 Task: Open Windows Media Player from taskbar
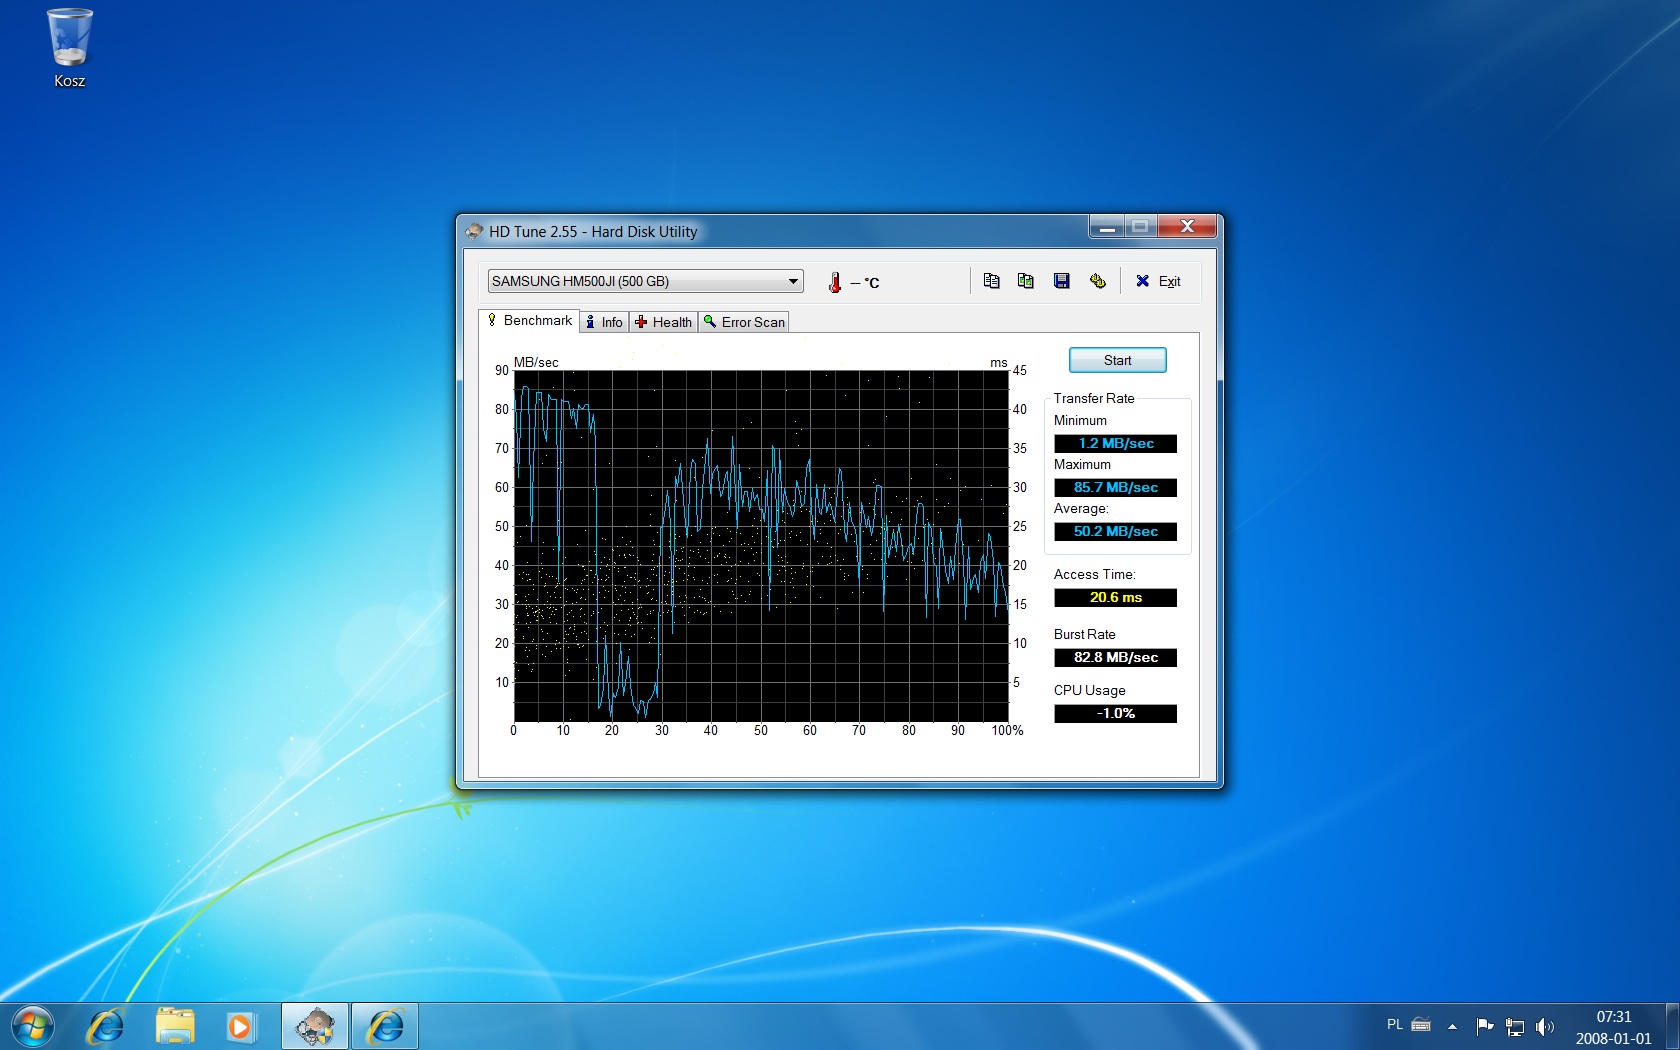(x=240, y=1026)
